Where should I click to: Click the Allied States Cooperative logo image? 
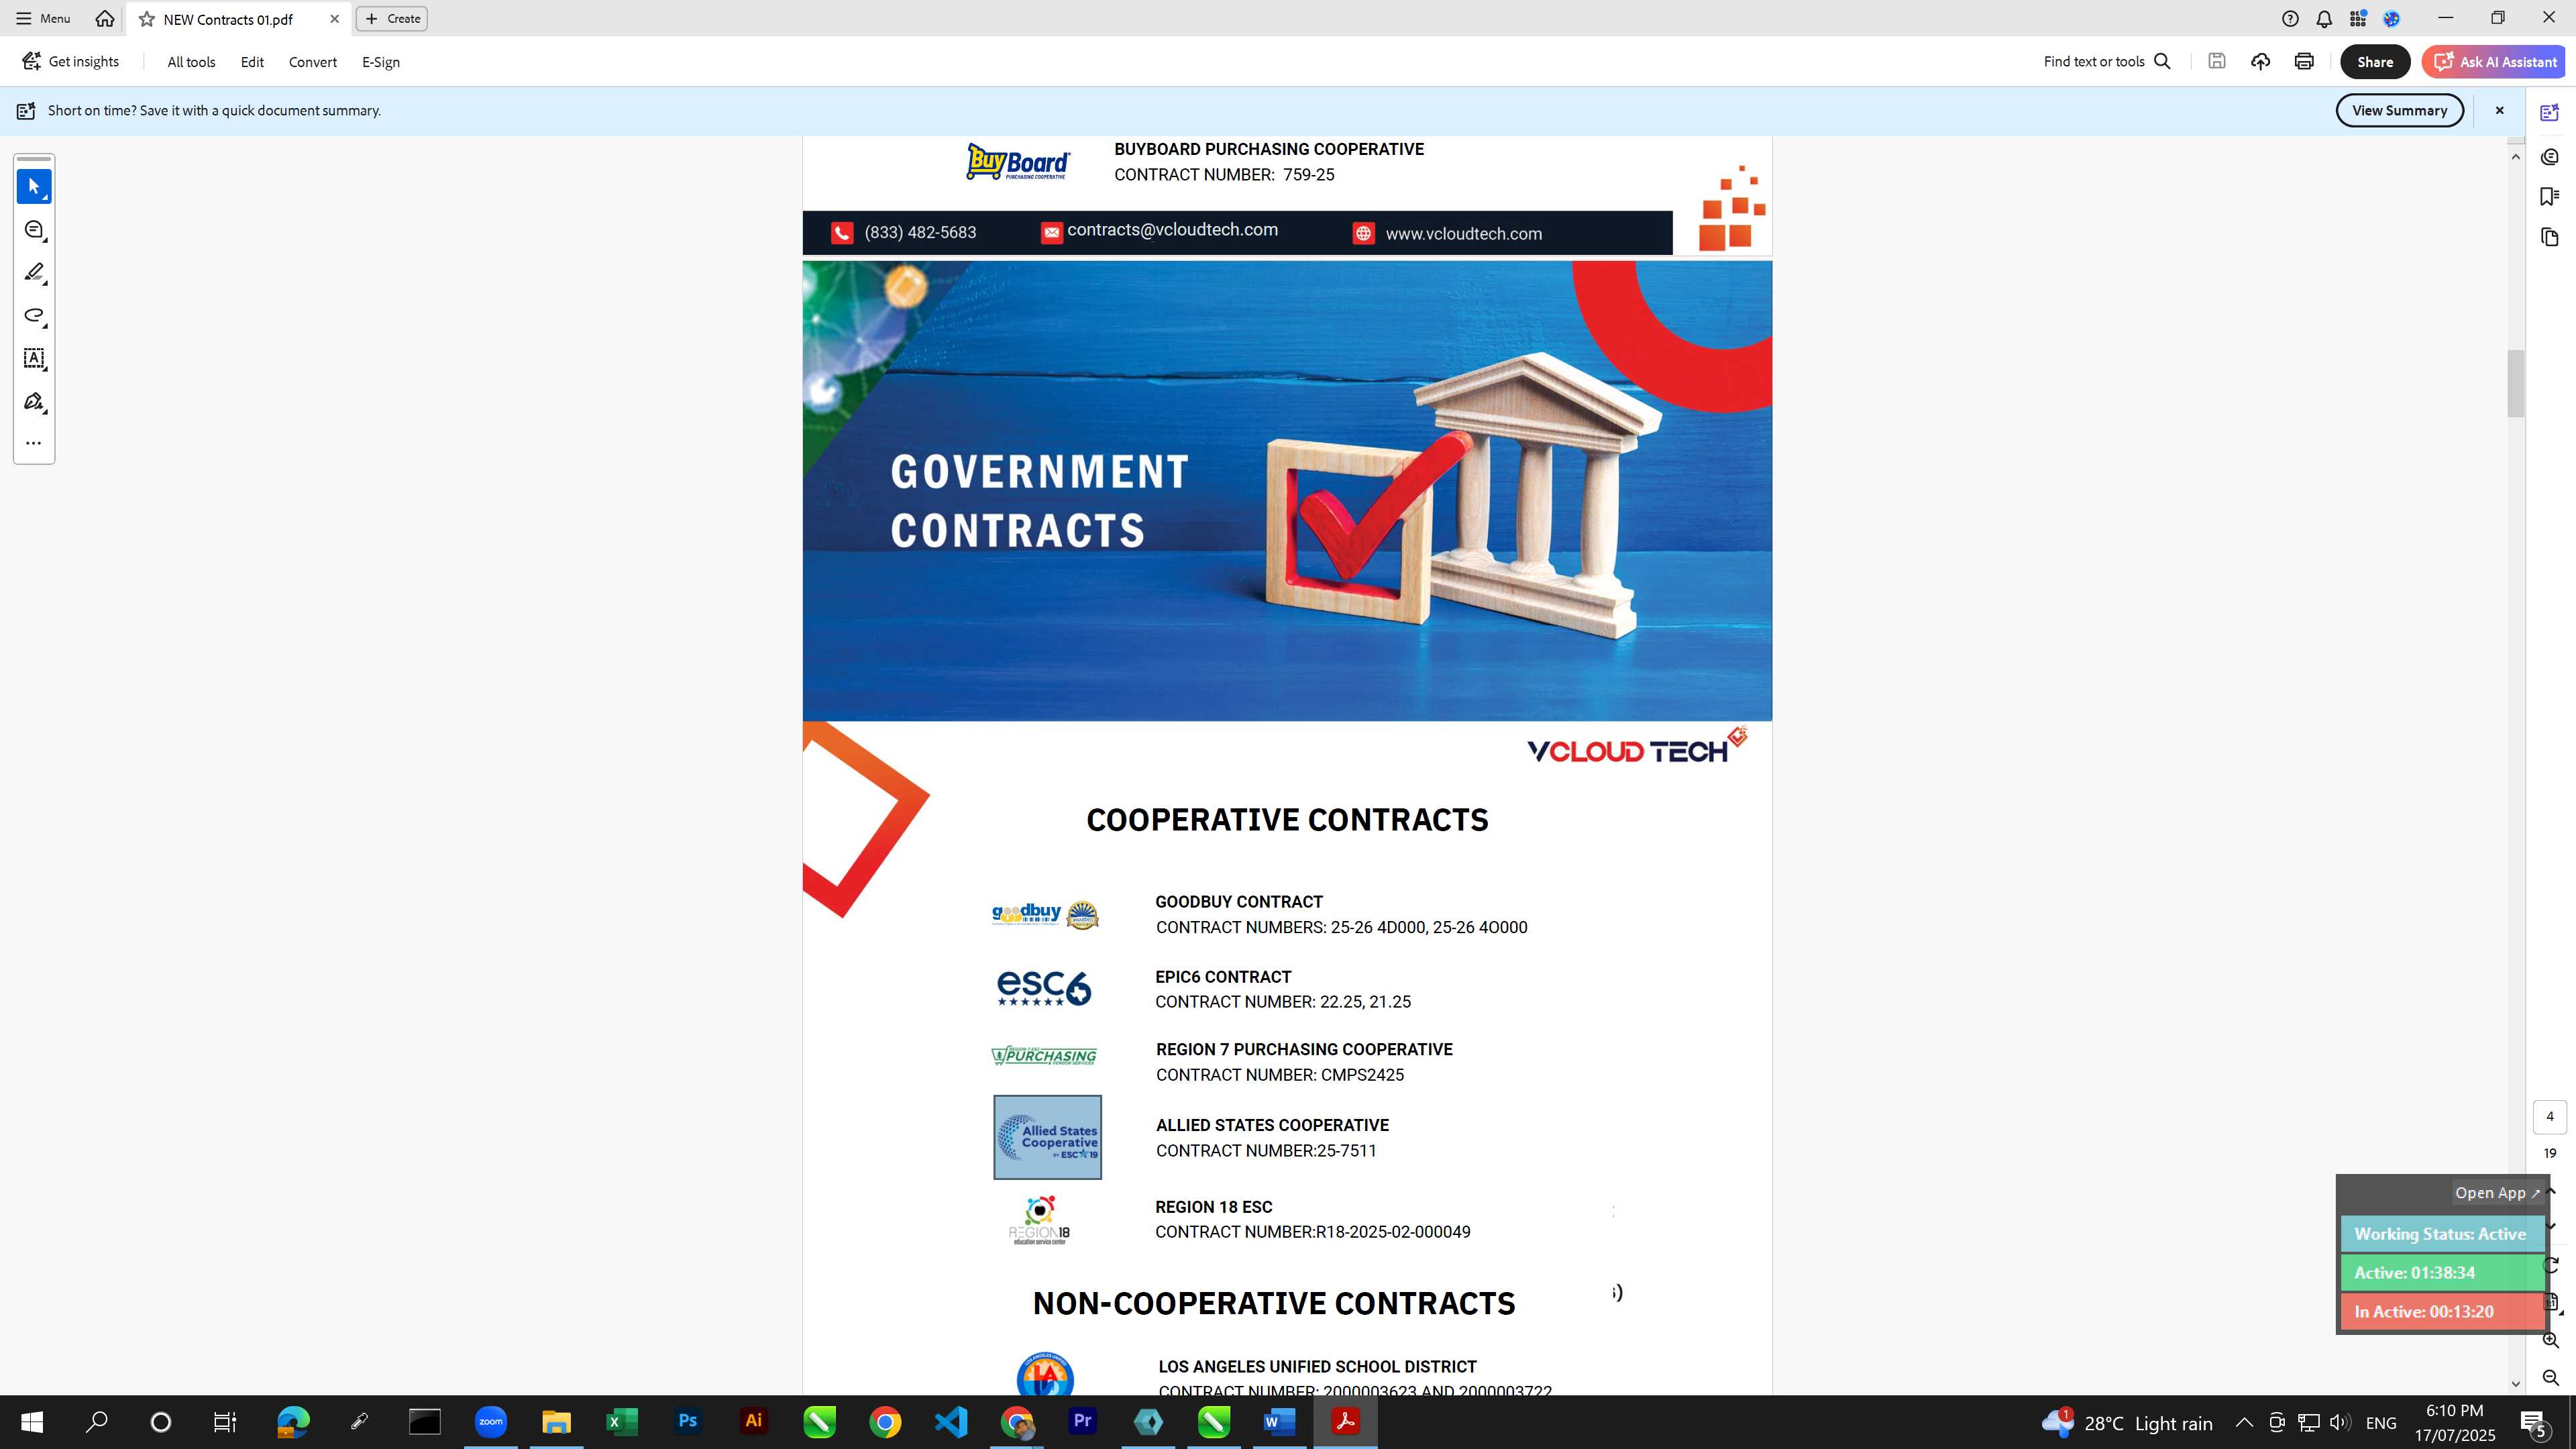1047,1137
